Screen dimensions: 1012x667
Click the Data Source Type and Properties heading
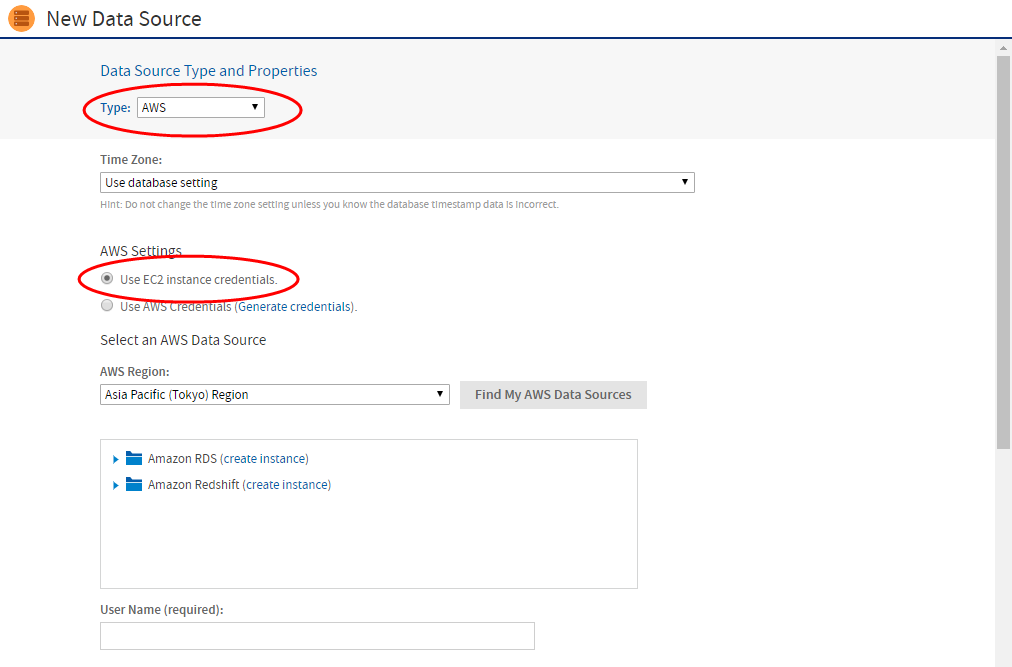click(x=208, y=70)
